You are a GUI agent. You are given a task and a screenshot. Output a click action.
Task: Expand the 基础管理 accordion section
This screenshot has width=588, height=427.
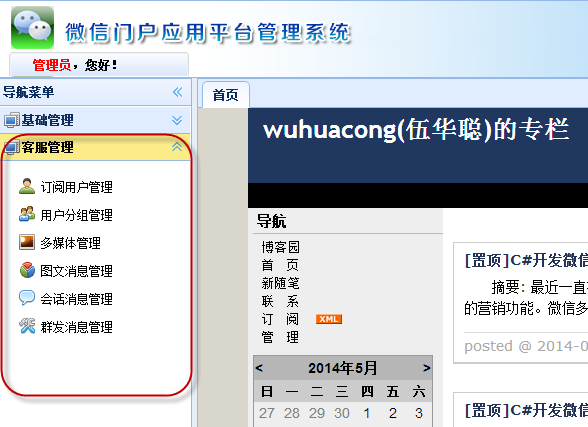click(177, 120)
